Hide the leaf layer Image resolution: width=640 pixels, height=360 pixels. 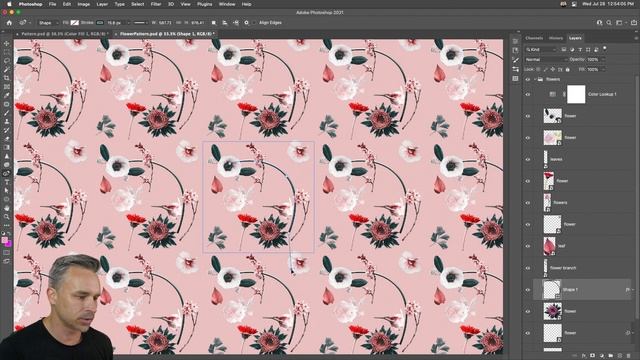[528, 246]
